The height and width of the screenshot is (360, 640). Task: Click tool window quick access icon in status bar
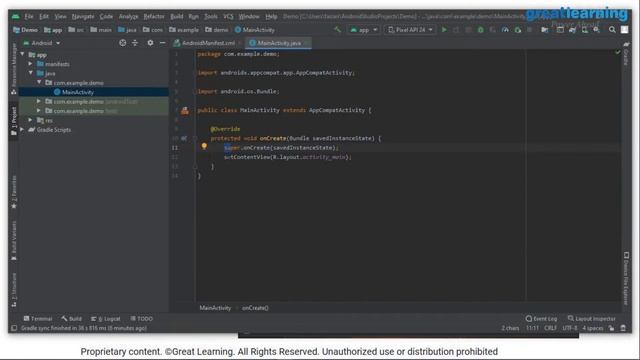tap(14, 328)
